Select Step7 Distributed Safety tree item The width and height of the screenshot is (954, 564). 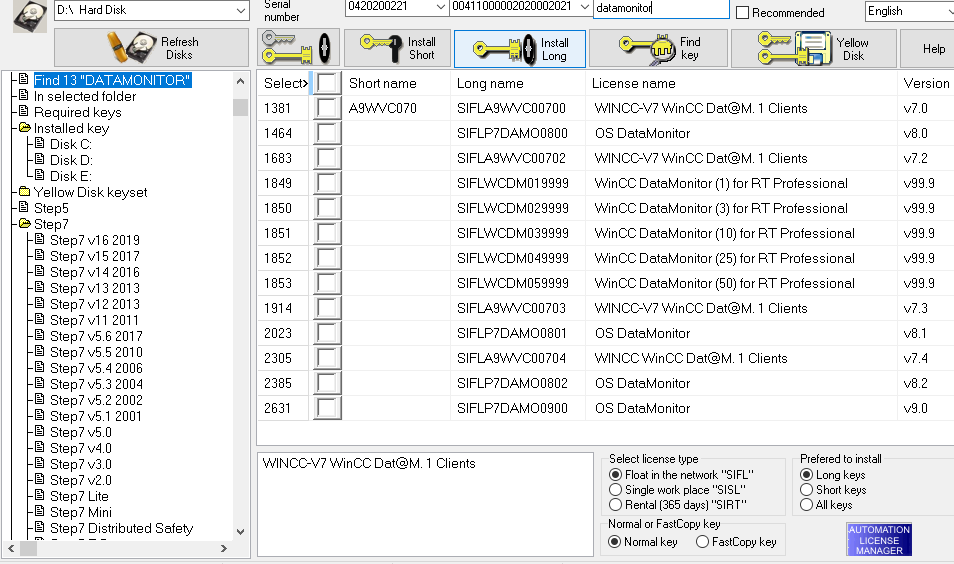122,528
